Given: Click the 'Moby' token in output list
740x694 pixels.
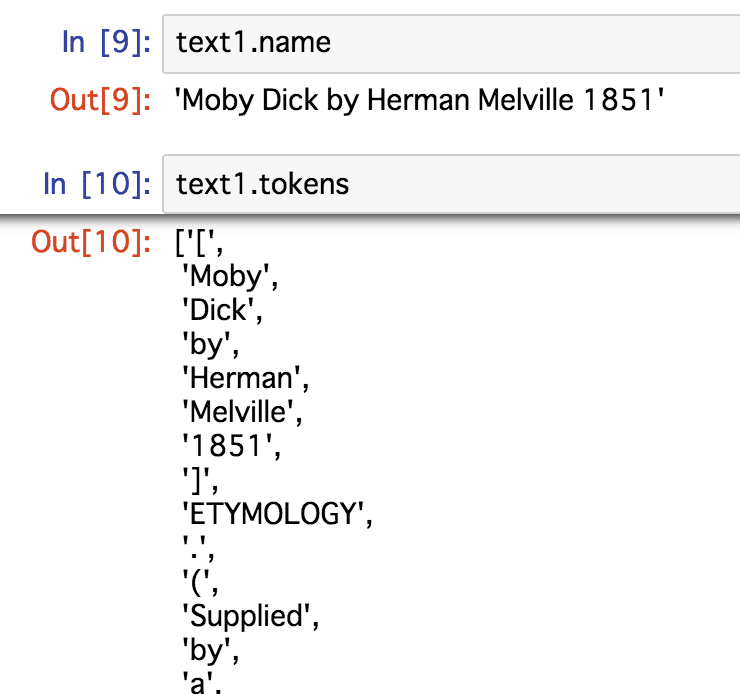Looking at the screenshot, I should (230, 276).
